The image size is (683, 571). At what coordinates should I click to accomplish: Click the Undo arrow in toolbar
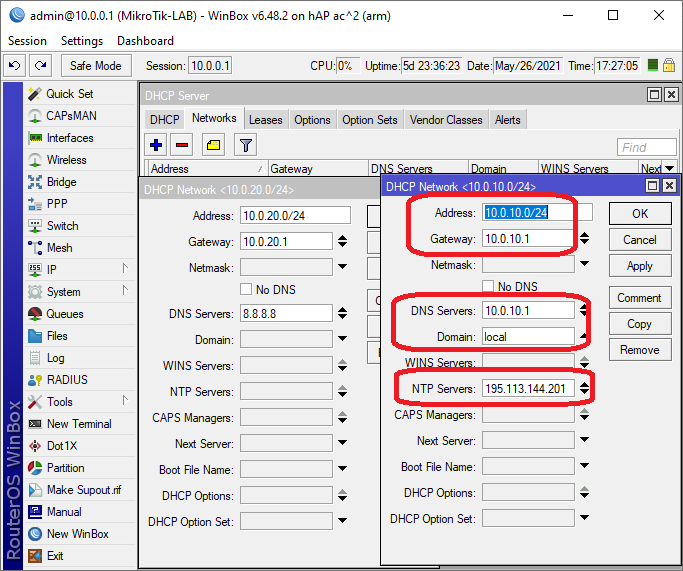14,66
